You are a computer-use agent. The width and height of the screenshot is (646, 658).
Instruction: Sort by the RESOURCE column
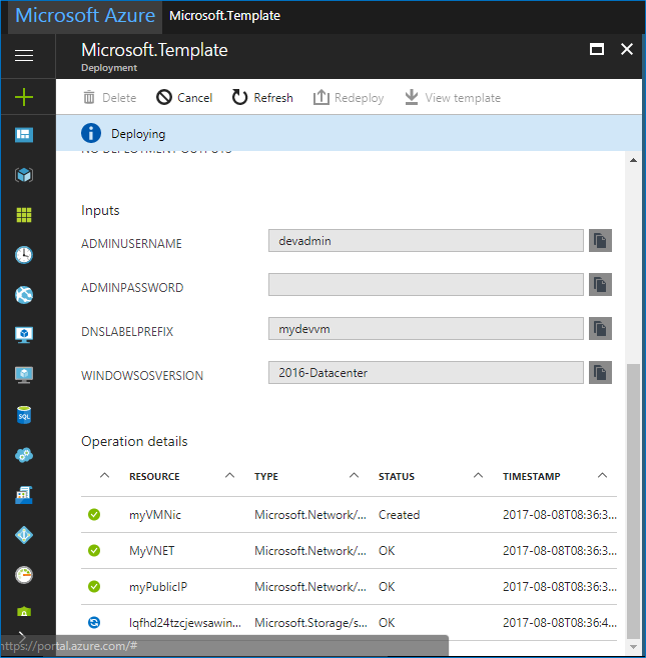tap(154, 477)
